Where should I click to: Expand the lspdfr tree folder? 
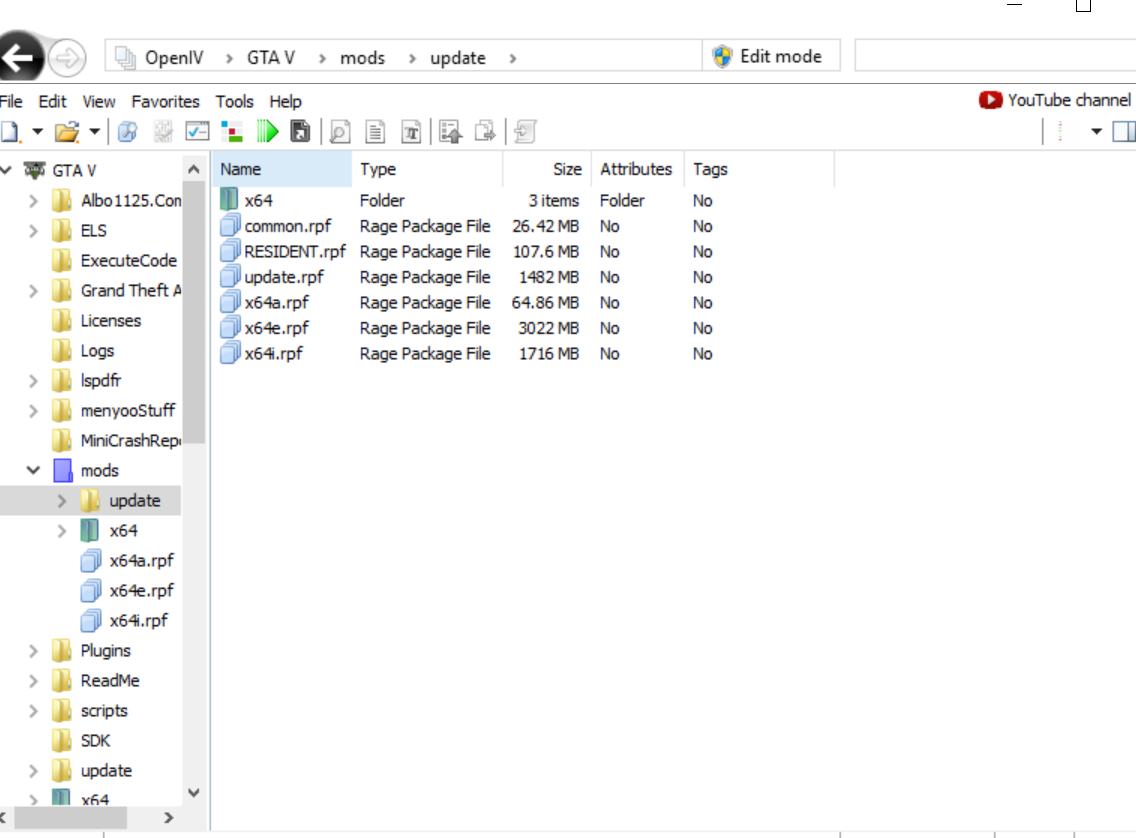point(33,381)
